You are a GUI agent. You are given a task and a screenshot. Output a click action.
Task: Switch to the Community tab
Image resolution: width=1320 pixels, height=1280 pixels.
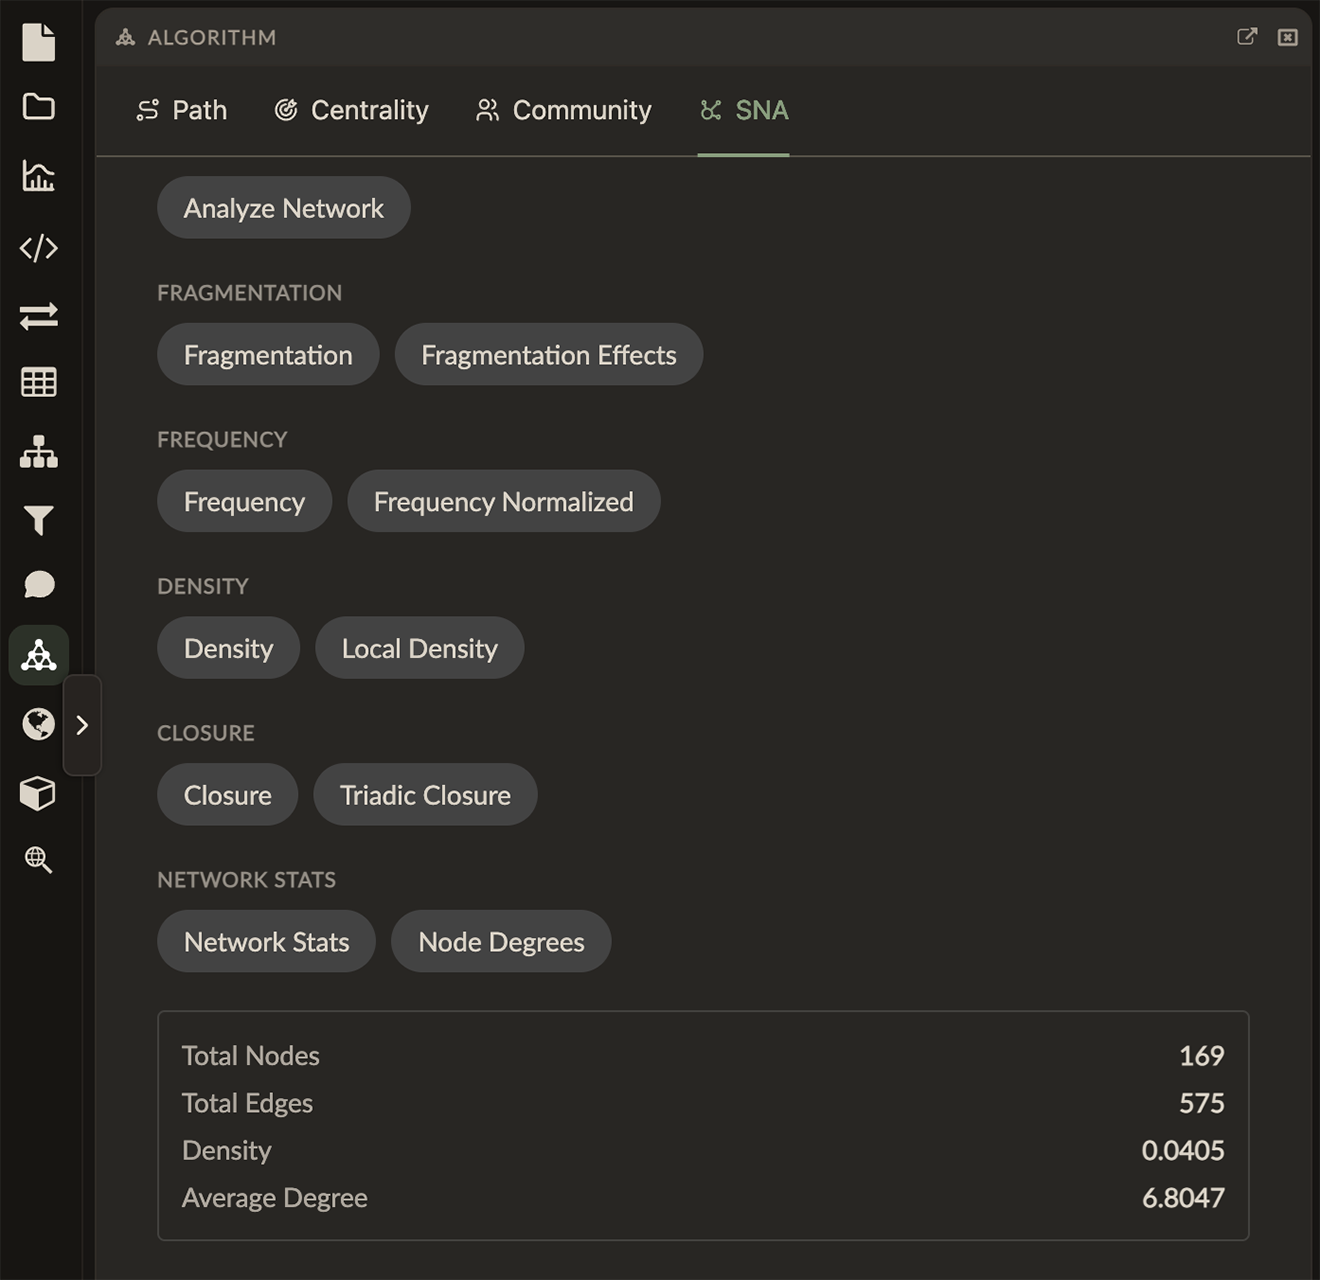coord(563,110)
